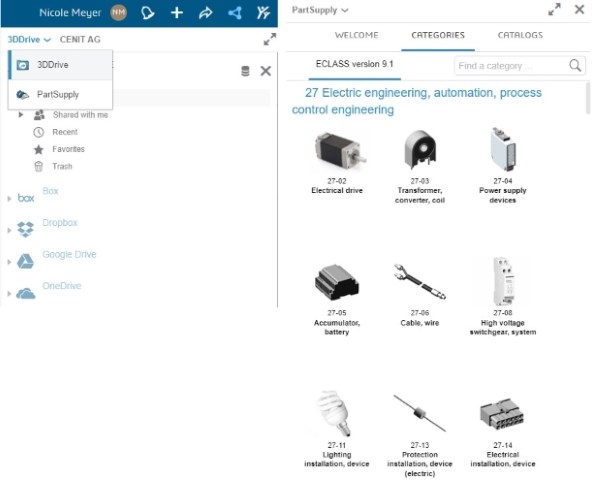Open the 27 Electric engineering category heading
The width and height of the screenshot is (600, 485).
click(417, 101)
